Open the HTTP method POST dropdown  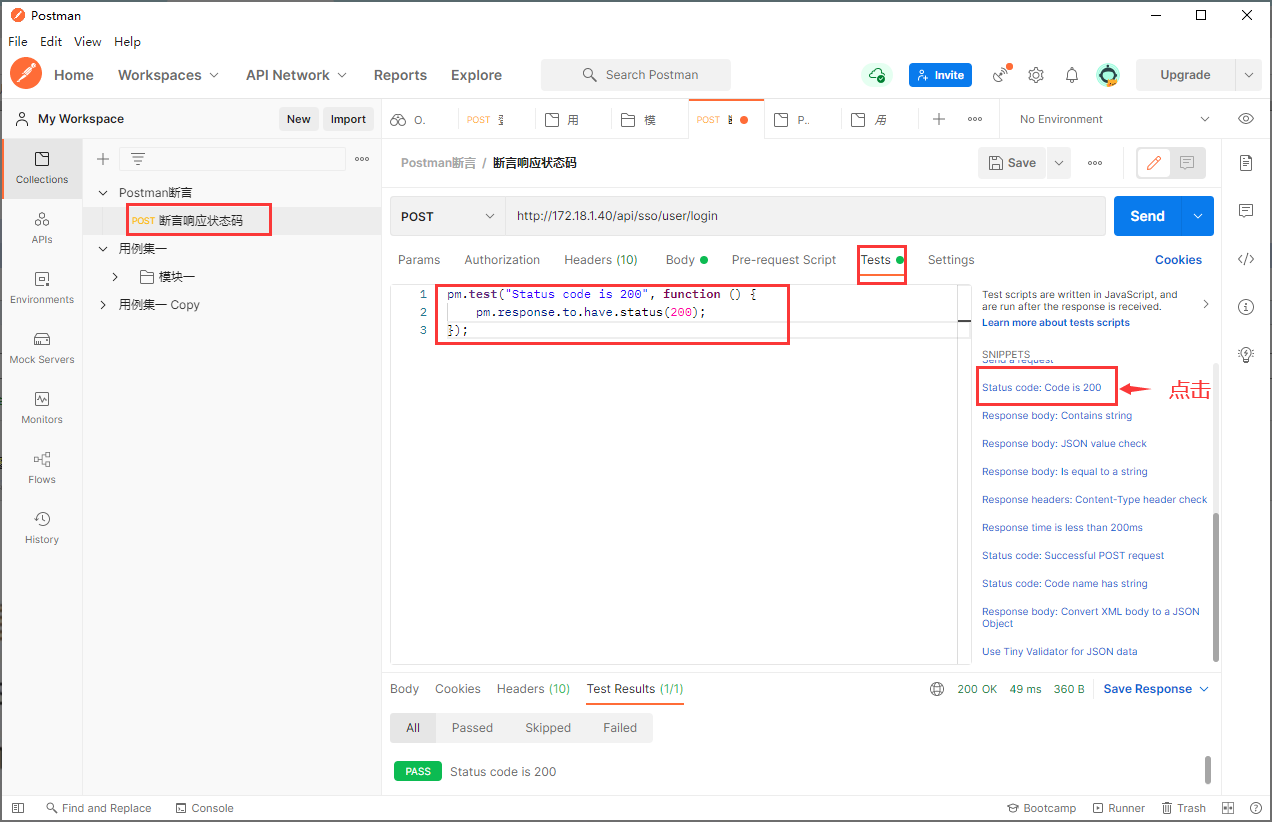coord(448,216)
